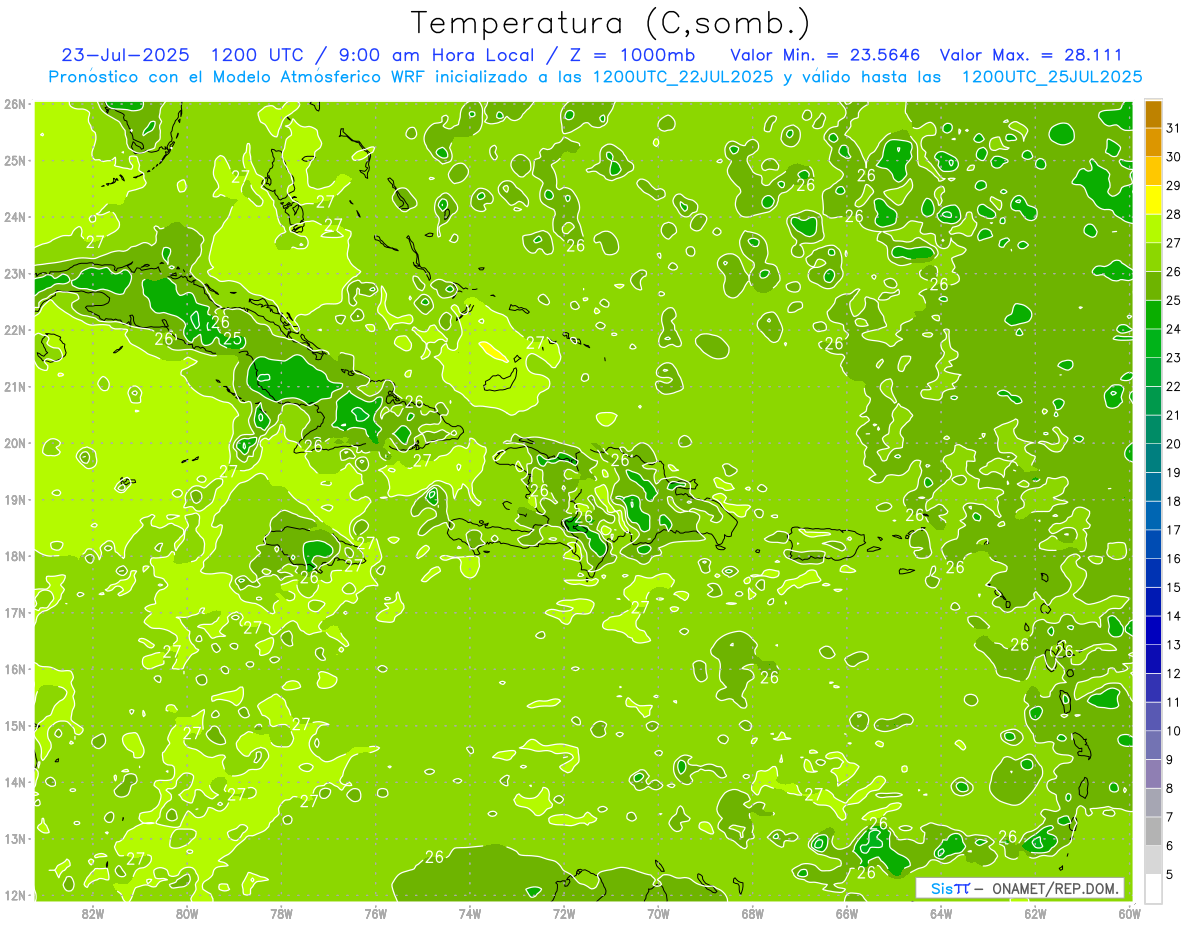Click the 'ONAMET/REP.DOM.' credit label
The height and width of the screenshot is (927, 1200).
pyautogui.click(x=1056, y=889)
